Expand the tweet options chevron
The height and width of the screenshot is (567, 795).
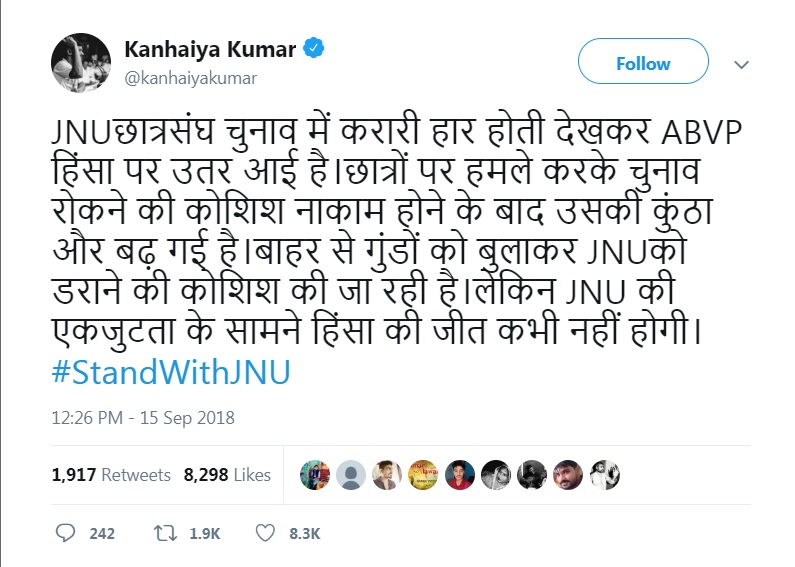click(x=741, y=64)
